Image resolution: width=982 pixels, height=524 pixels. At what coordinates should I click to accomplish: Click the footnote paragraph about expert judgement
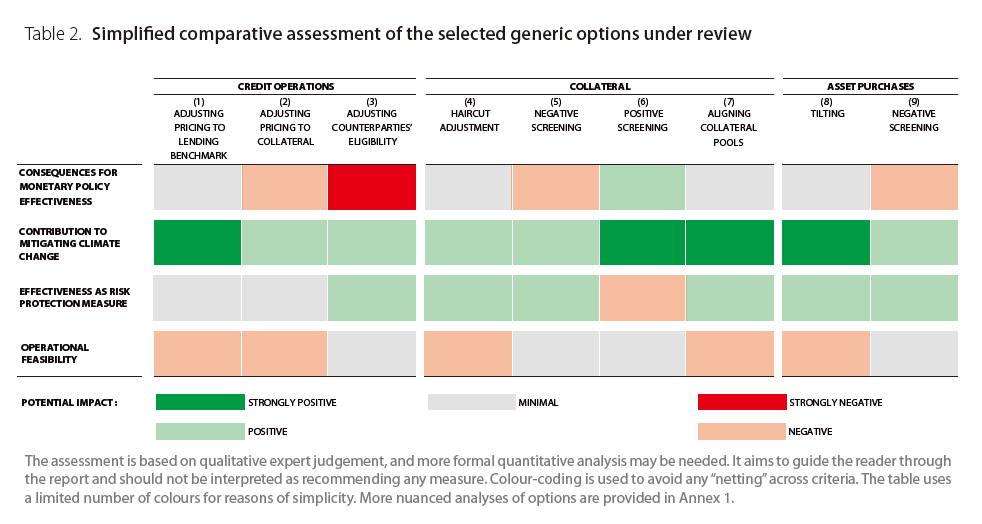tap(488, 479)
